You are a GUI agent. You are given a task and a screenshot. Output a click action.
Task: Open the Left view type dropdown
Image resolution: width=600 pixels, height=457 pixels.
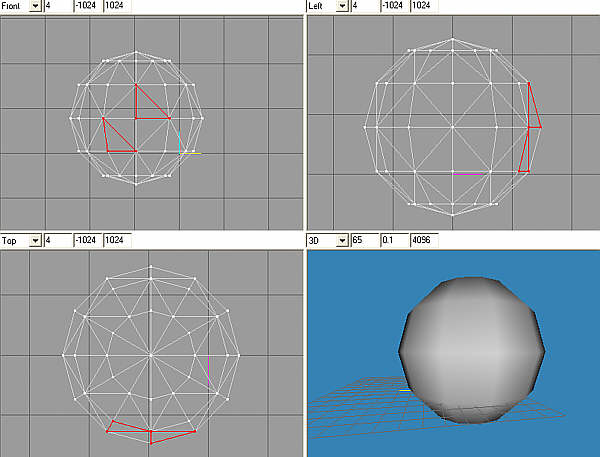click(342, 6)
